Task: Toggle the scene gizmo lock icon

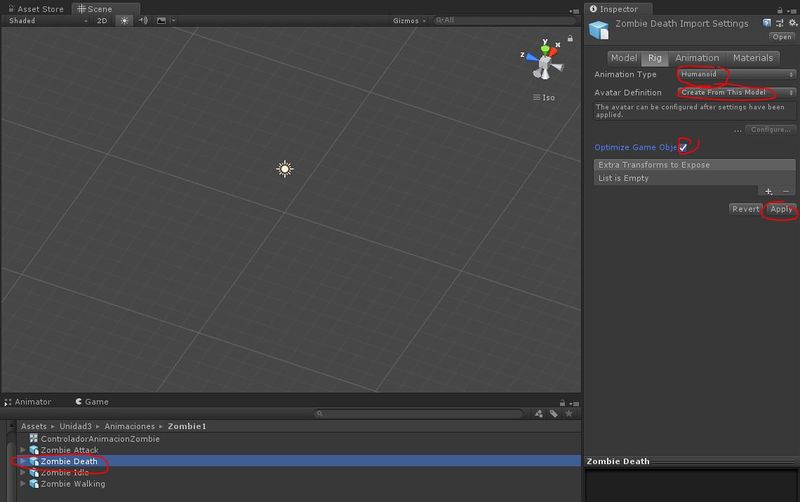Action: pyautogui.click(x=570, y=39)
